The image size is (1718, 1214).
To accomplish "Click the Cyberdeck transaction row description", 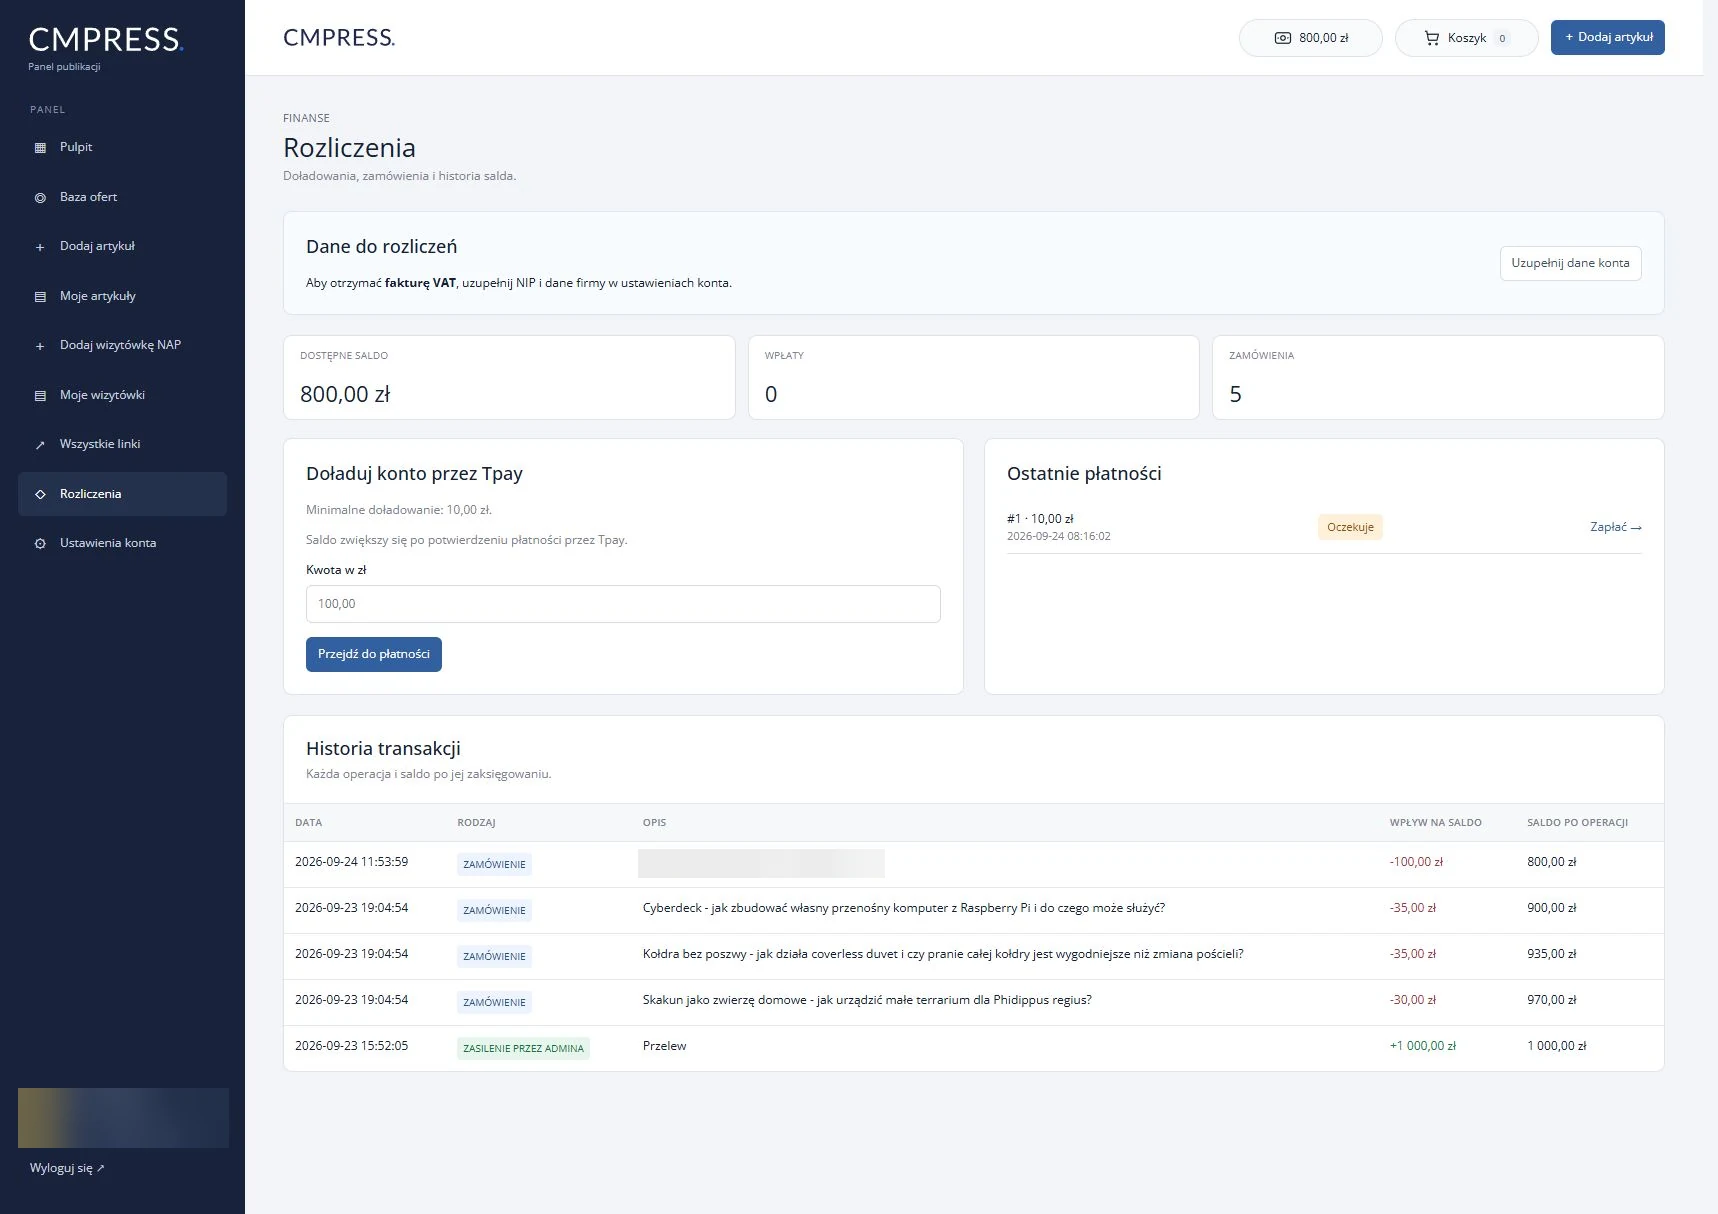I will [903, 908].
